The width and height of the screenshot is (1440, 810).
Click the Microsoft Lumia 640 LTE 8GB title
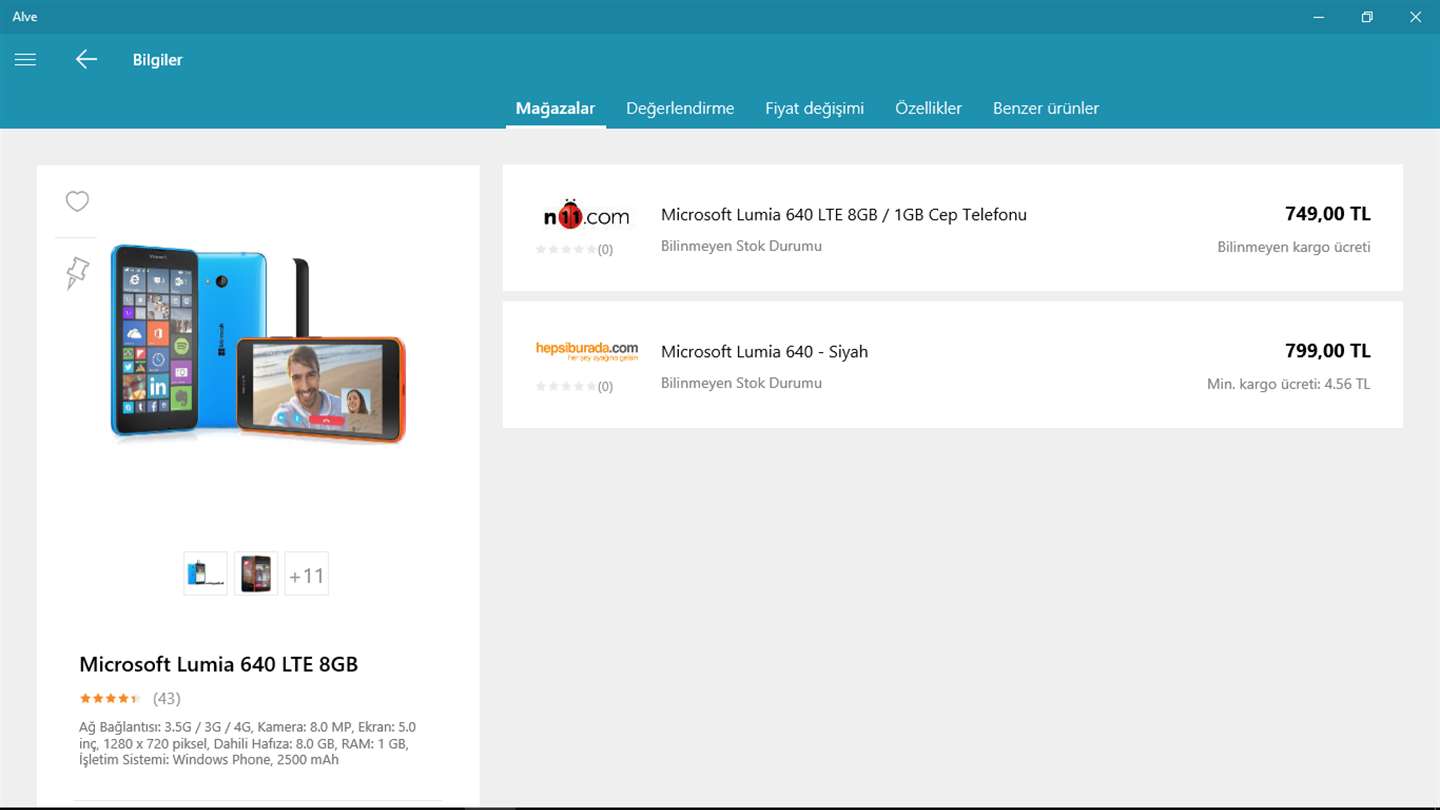[x=218, y=664]
